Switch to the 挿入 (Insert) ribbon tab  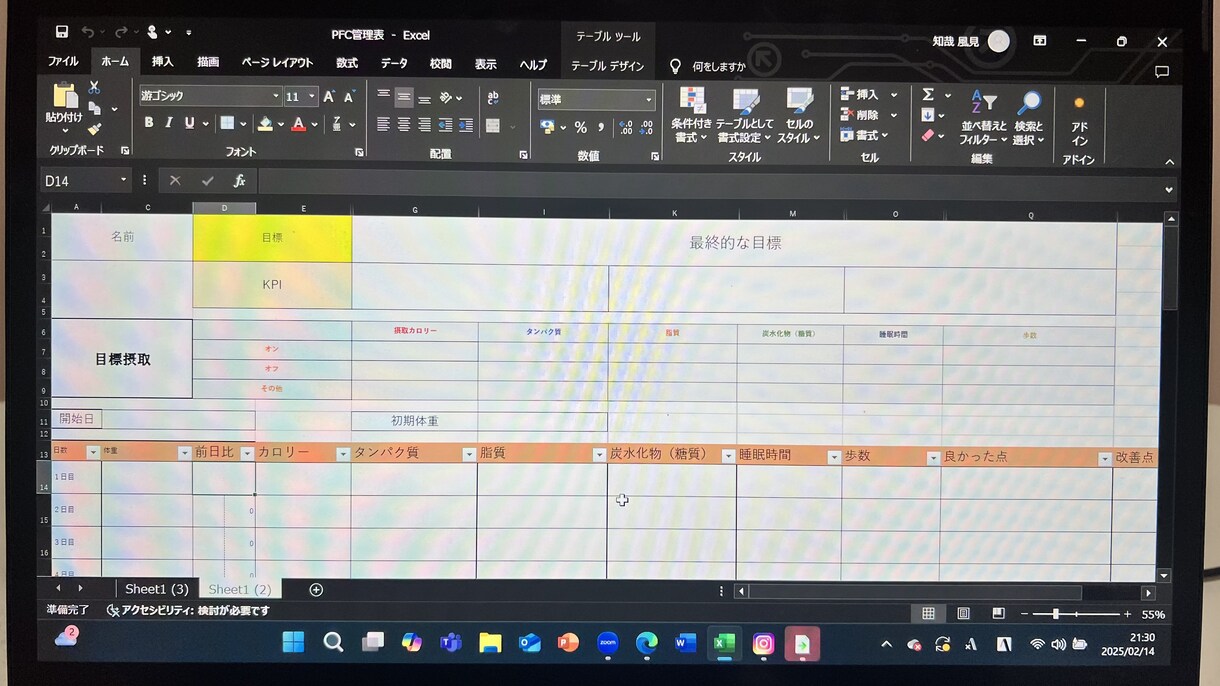pyautogui.click(x=162, y=62)
